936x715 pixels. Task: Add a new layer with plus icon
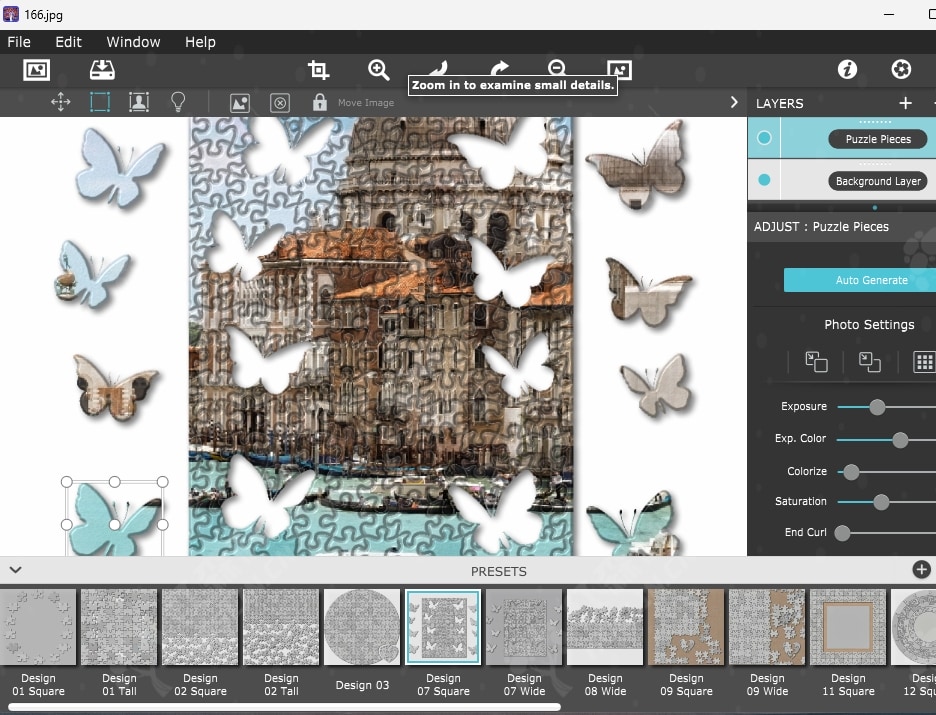coord(905,103)
